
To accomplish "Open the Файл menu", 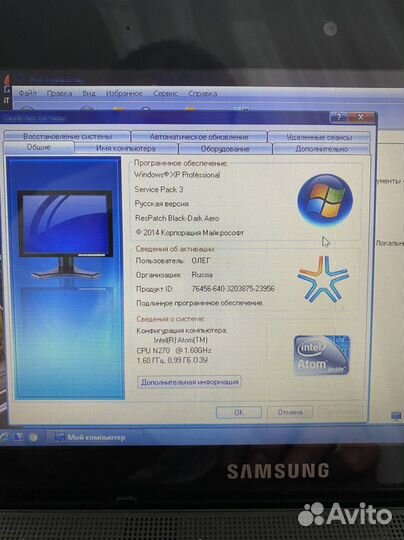I will coord(27,93).
